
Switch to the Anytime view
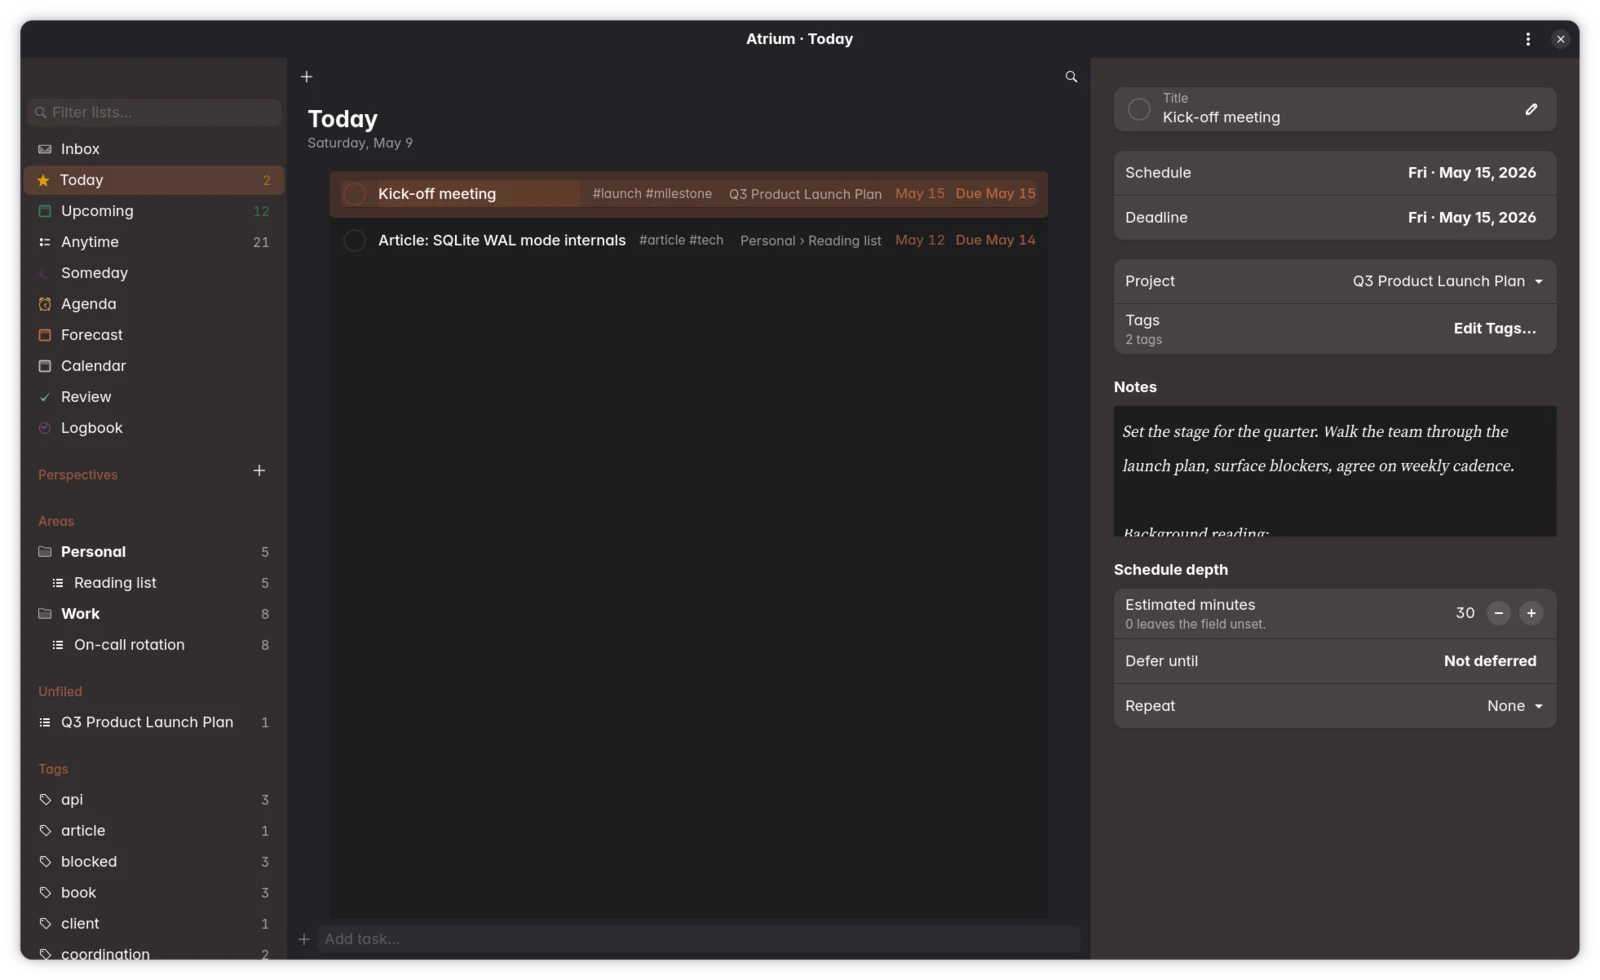coord(154,242)
